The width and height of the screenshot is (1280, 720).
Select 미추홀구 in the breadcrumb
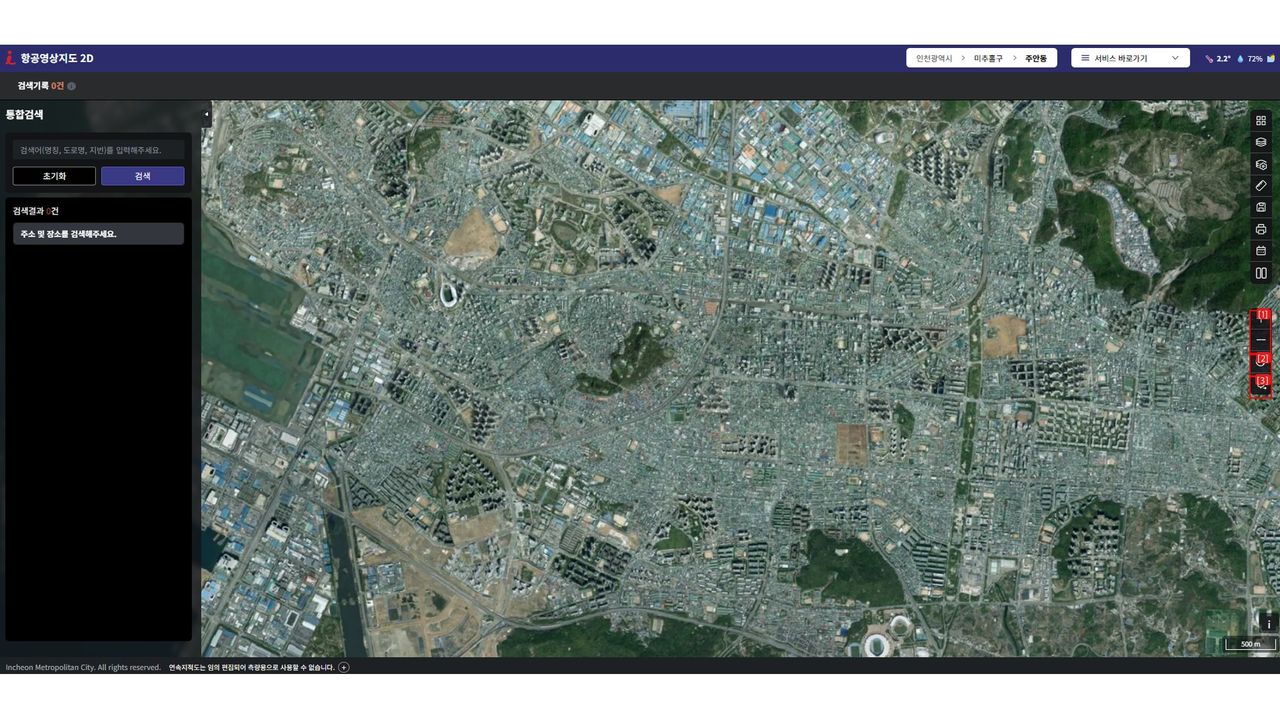click(x=988, y=58)
